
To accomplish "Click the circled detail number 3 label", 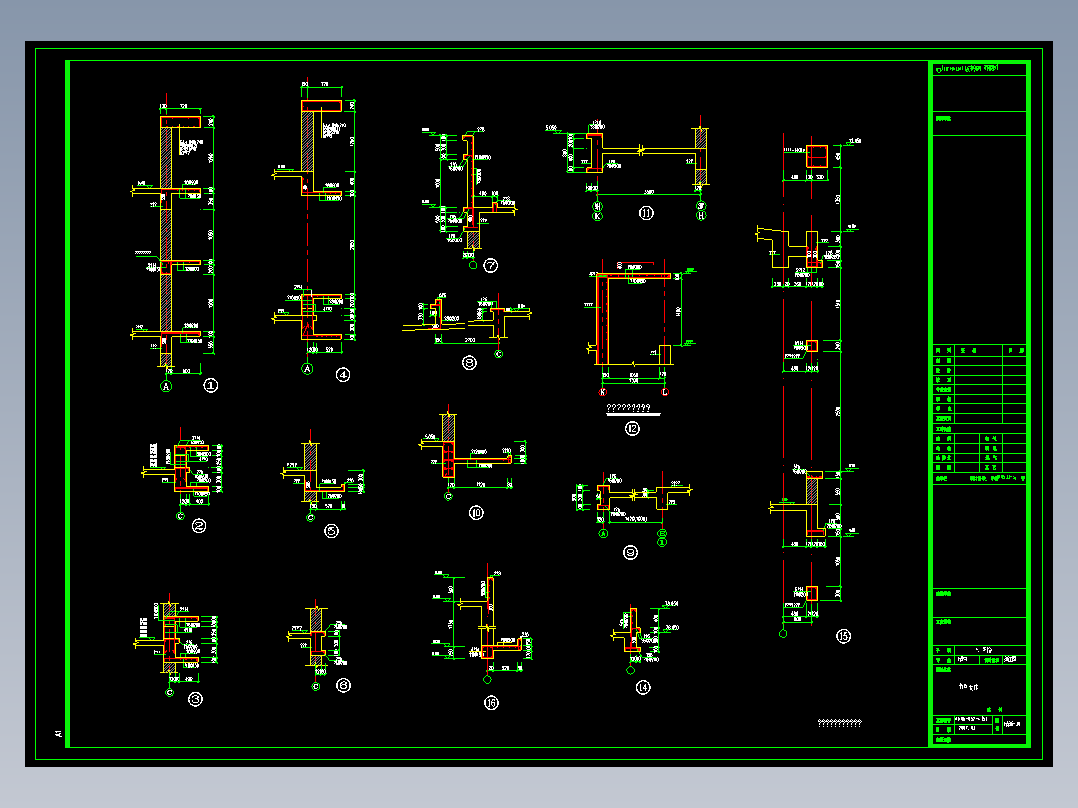I will pyautogui.click(x=195, y=699).
